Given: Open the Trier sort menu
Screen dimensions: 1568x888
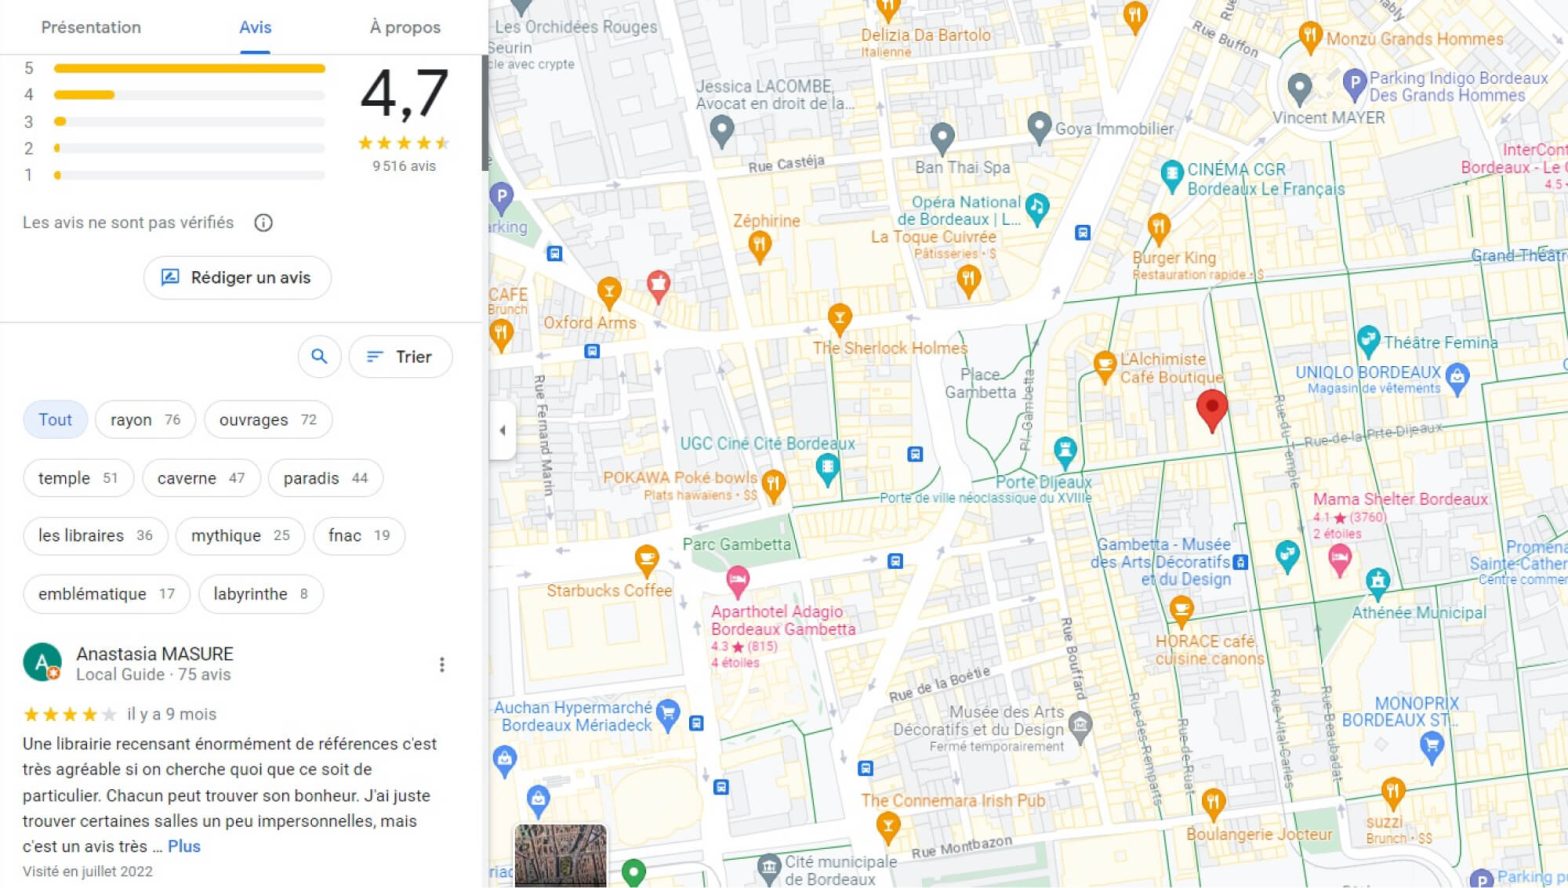Looking at the screenshot, I should coord(400,357).
